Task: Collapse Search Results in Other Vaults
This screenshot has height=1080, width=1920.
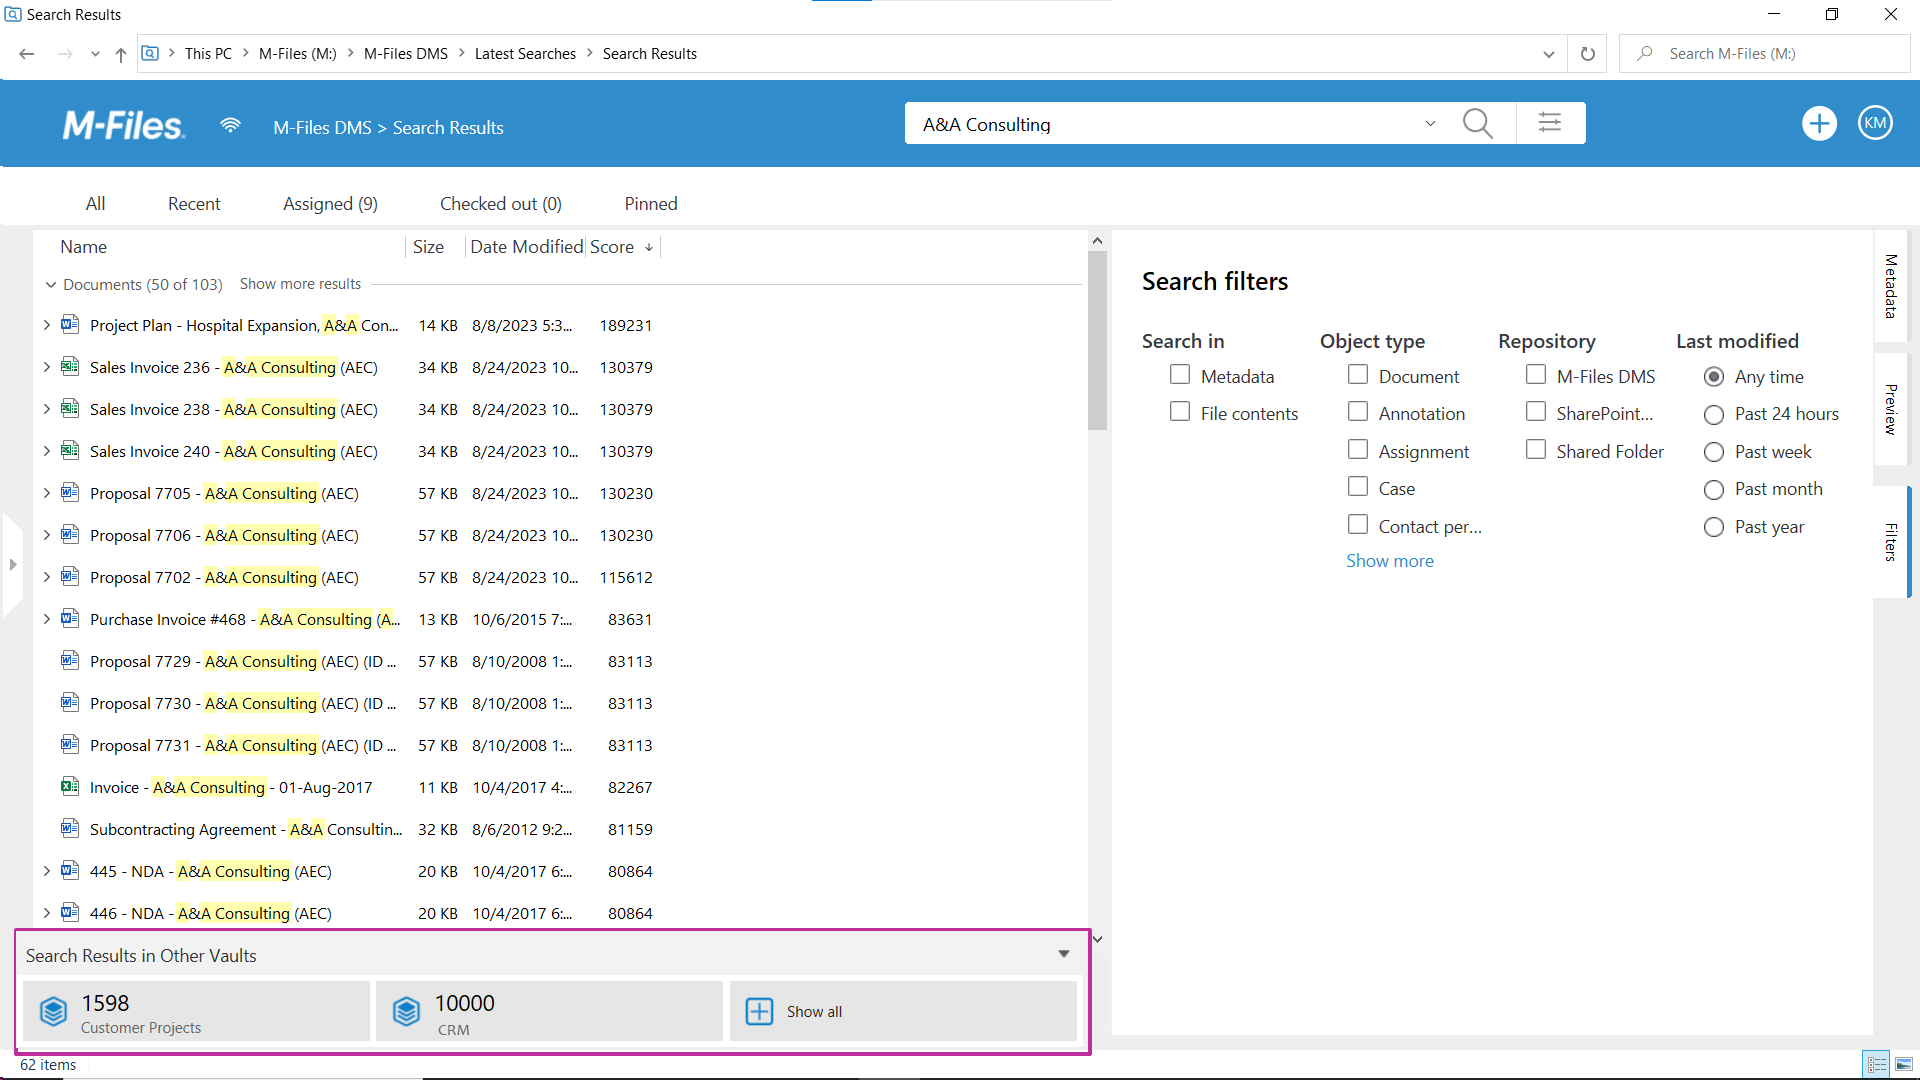Action: (x=1064, y=954)
